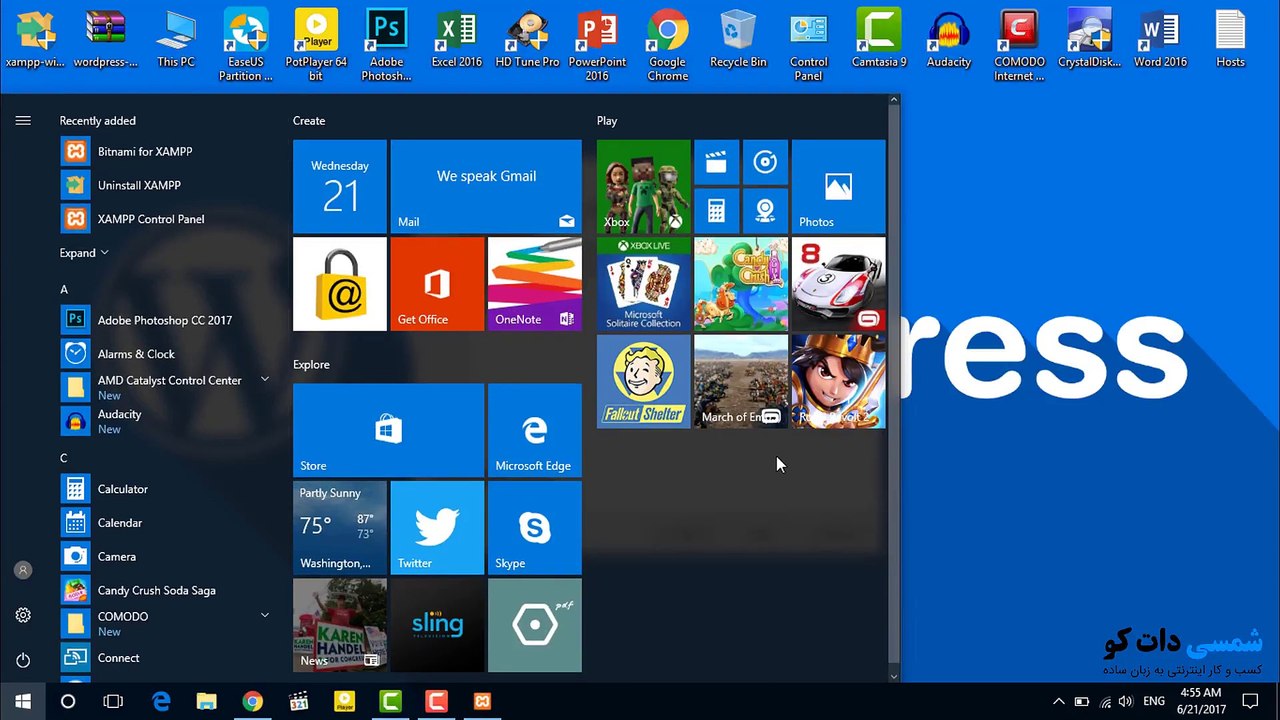Switch the ENG input language indicator
The width and height of the screenshot is (1280, 720).
tap(1154, 702)
